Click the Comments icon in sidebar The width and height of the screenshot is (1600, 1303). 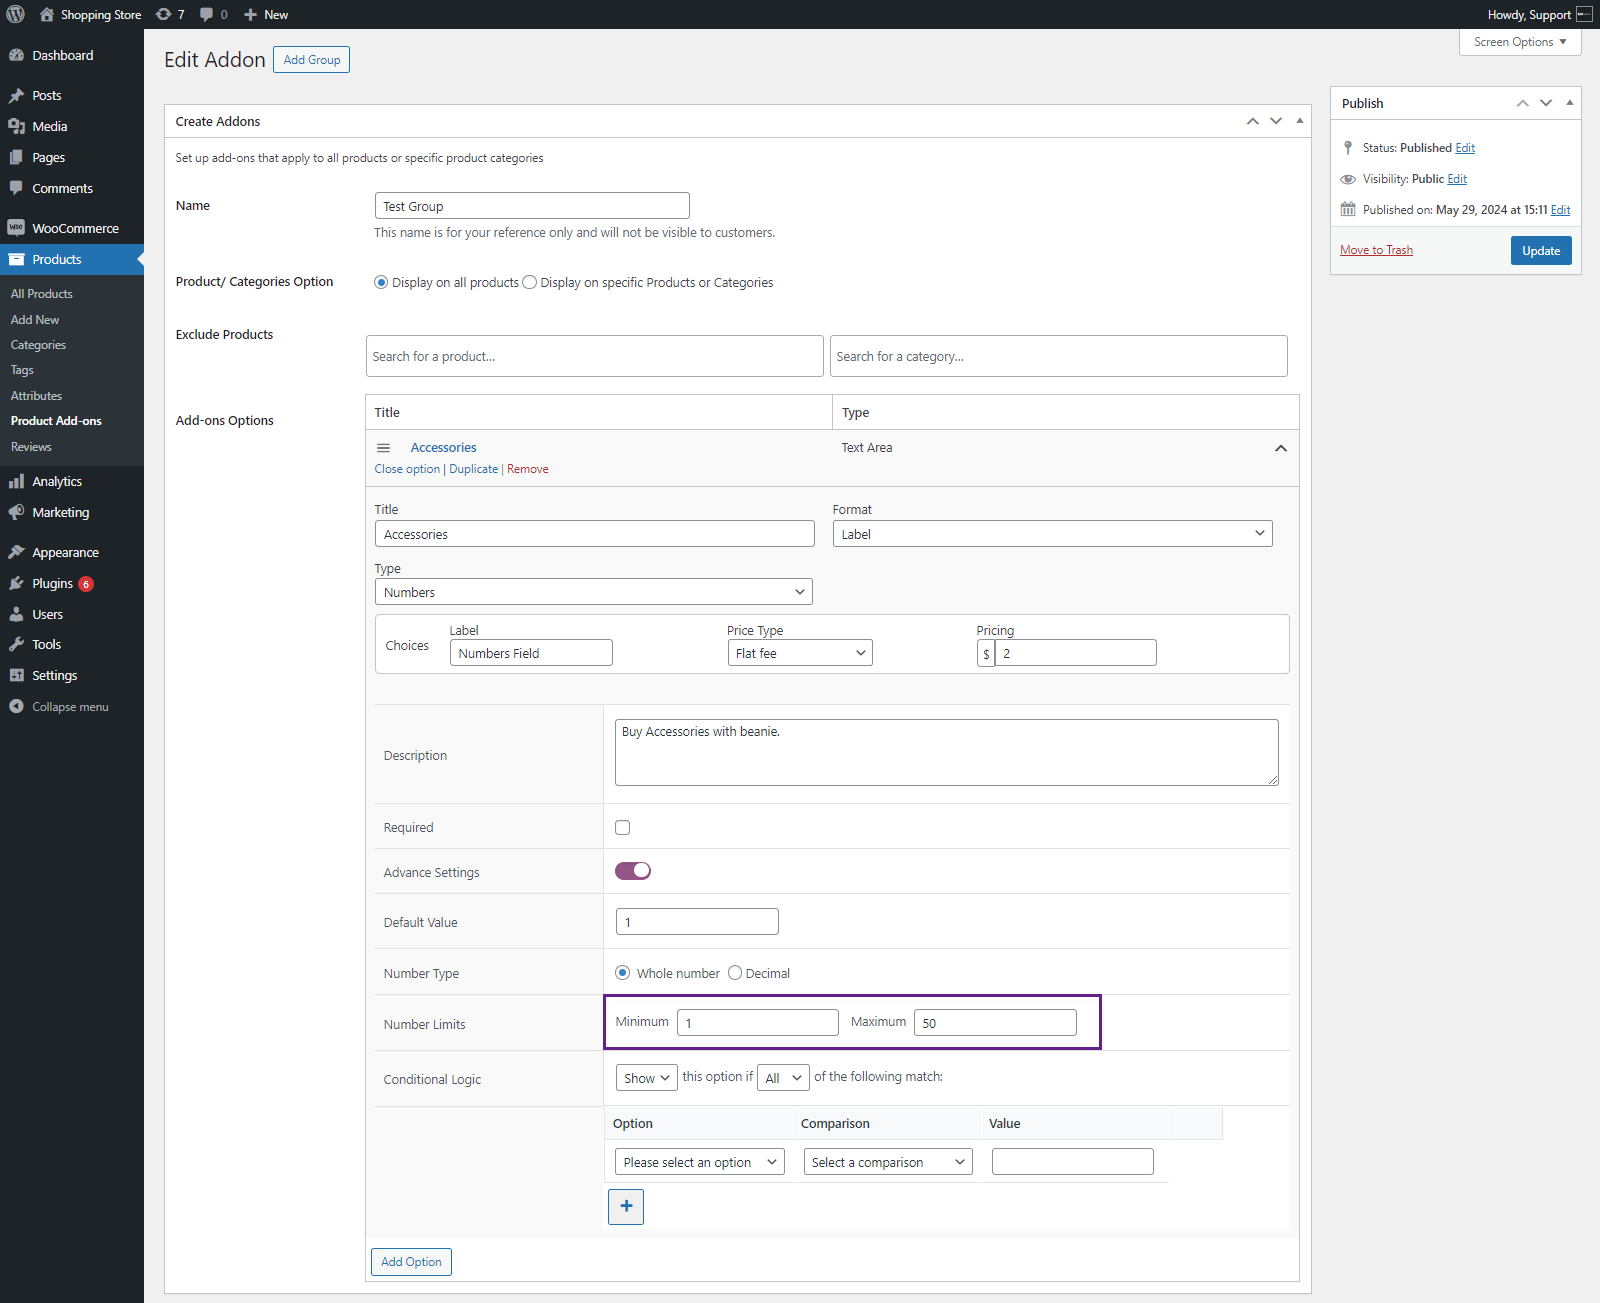[16, 188]
